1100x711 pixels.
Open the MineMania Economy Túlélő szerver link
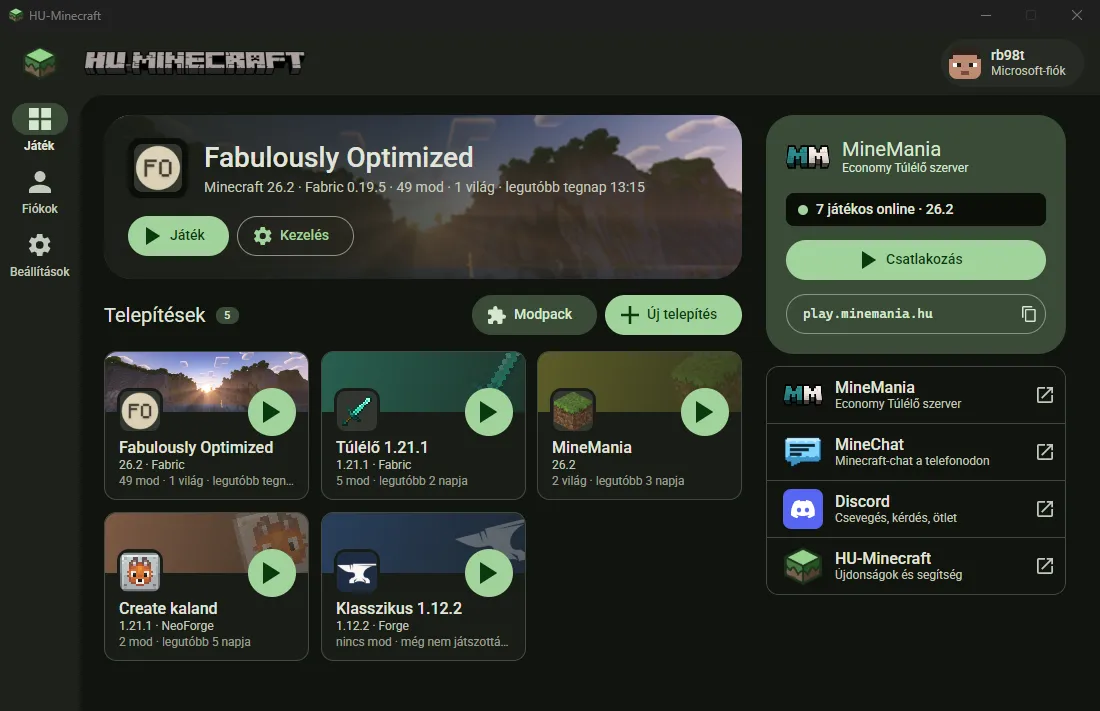pos(915,395)
